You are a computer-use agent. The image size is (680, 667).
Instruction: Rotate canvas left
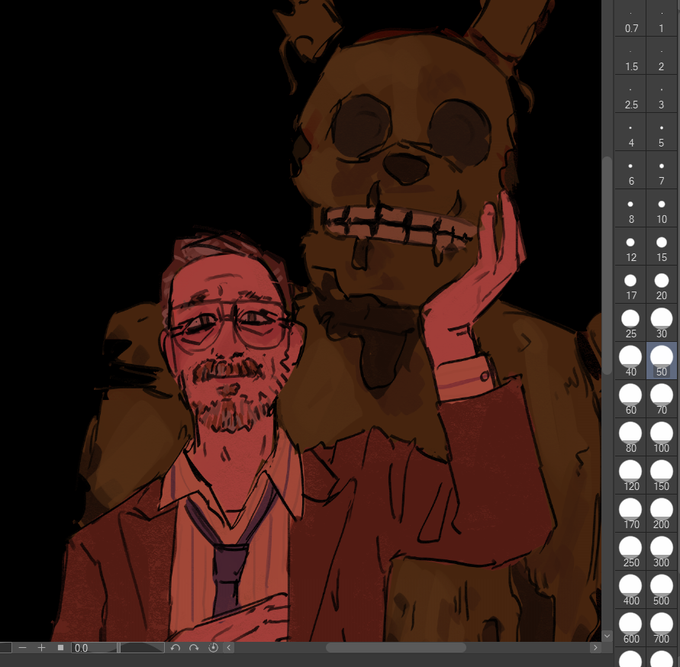[175, 648]
